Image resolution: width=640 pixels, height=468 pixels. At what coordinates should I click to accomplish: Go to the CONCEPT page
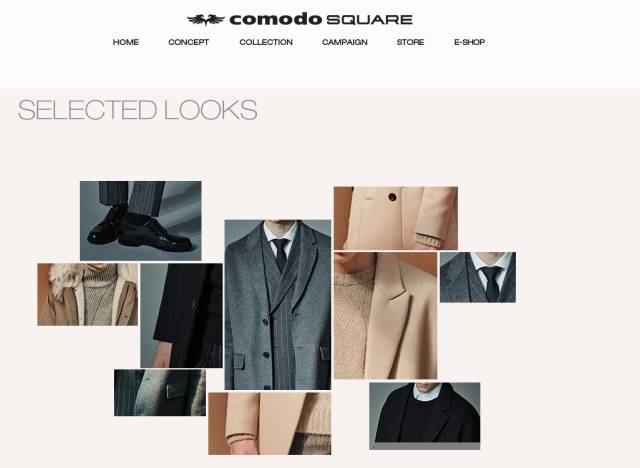[x=189, y=42]
